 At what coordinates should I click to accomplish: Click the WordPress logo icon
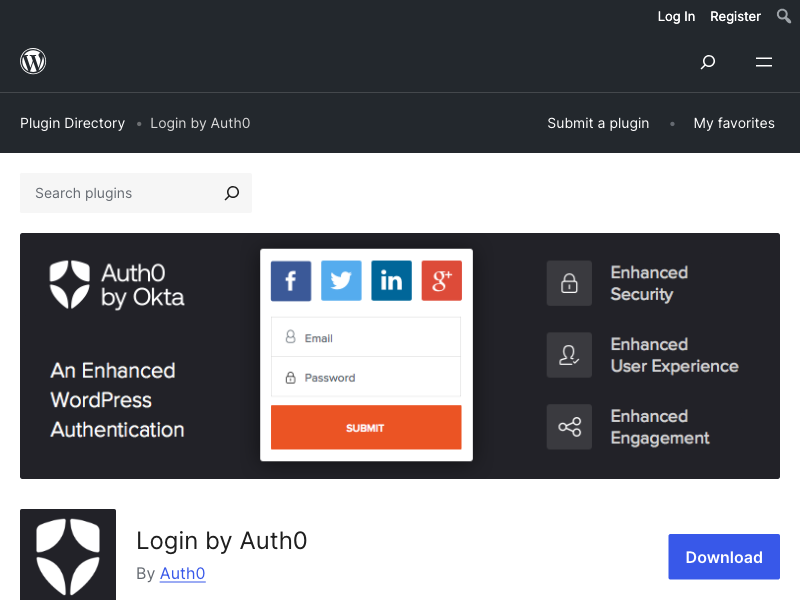click(x=33, y=61)
